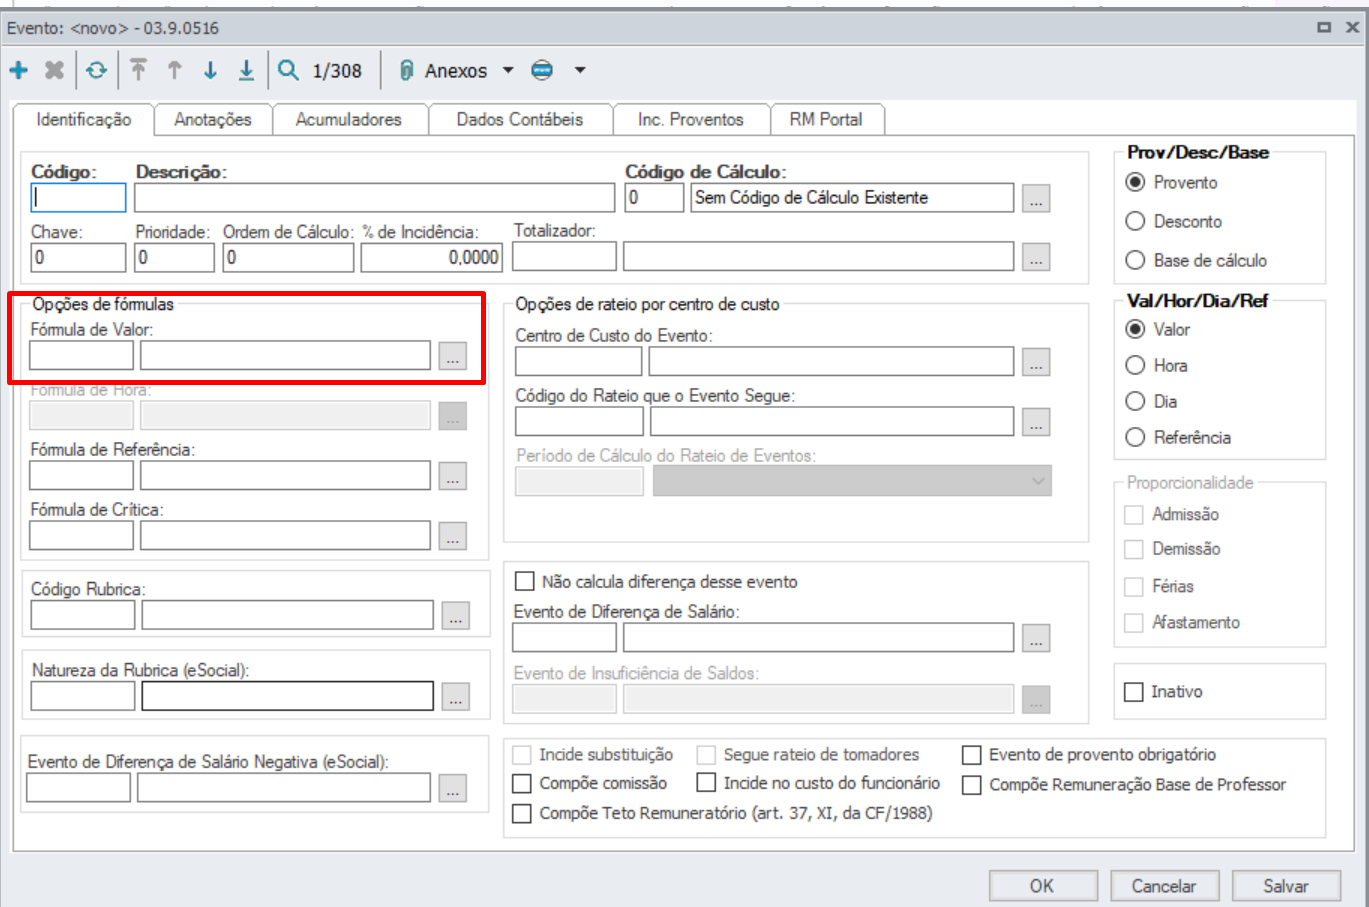Screen dimensions: 1369x907
Task: Click the Prioridade input field
Action: [x=175, y=257]
